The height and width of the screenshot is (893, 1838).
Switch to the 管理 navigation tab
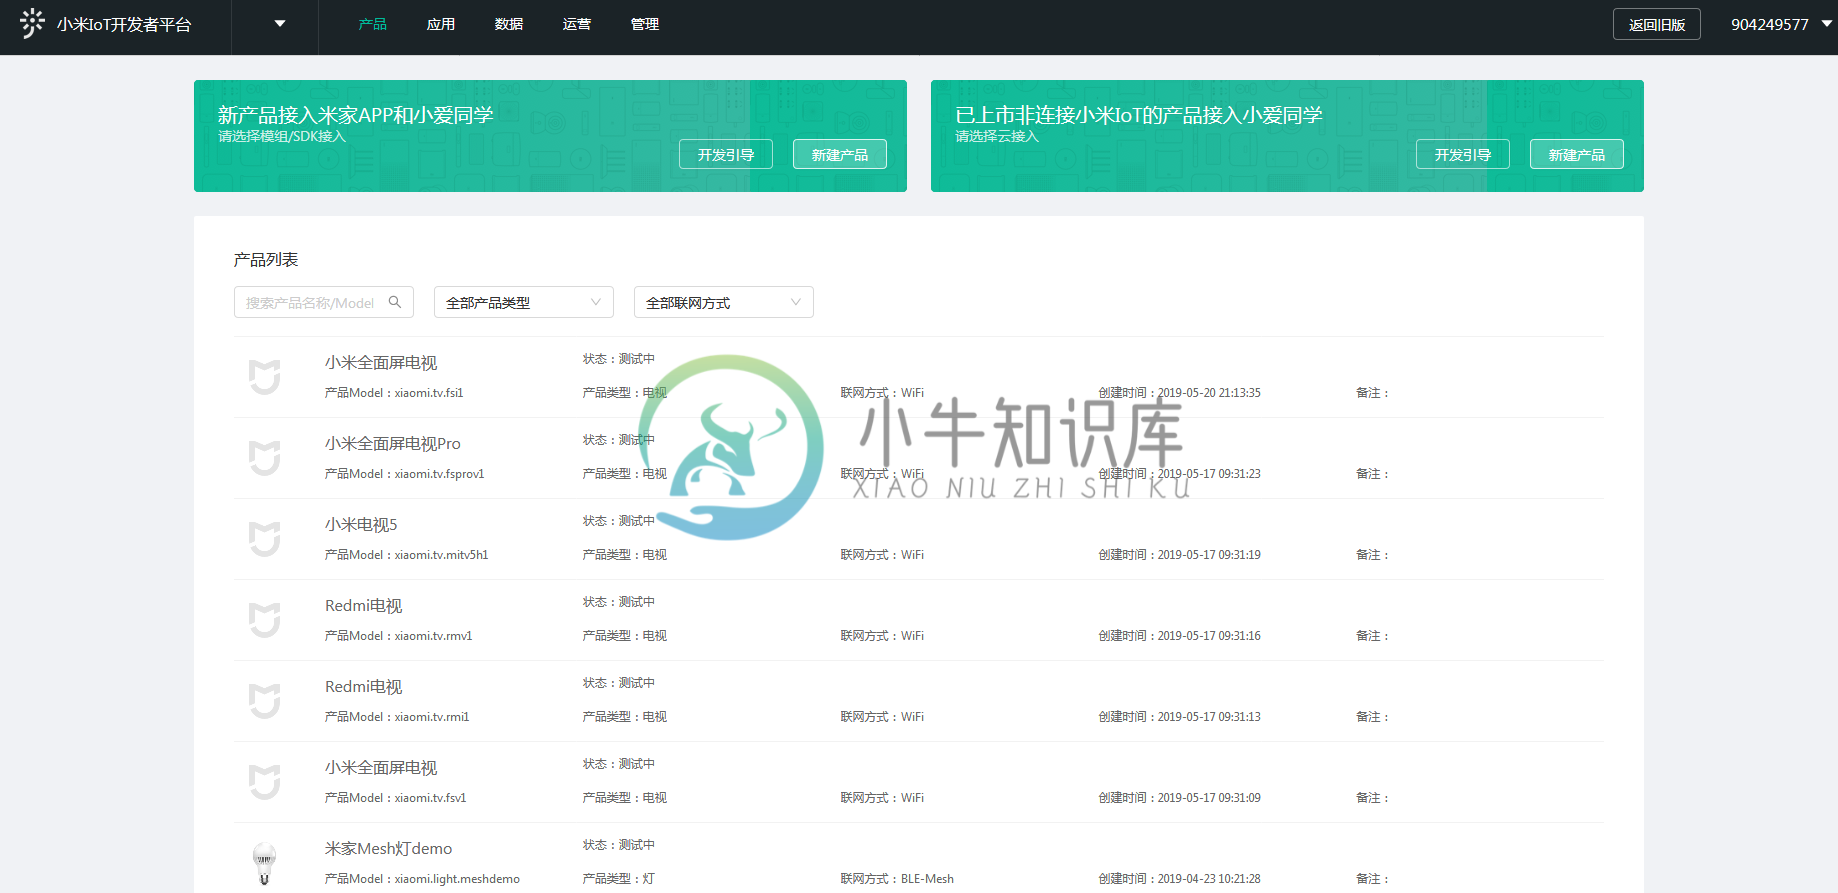pos(645,24)
